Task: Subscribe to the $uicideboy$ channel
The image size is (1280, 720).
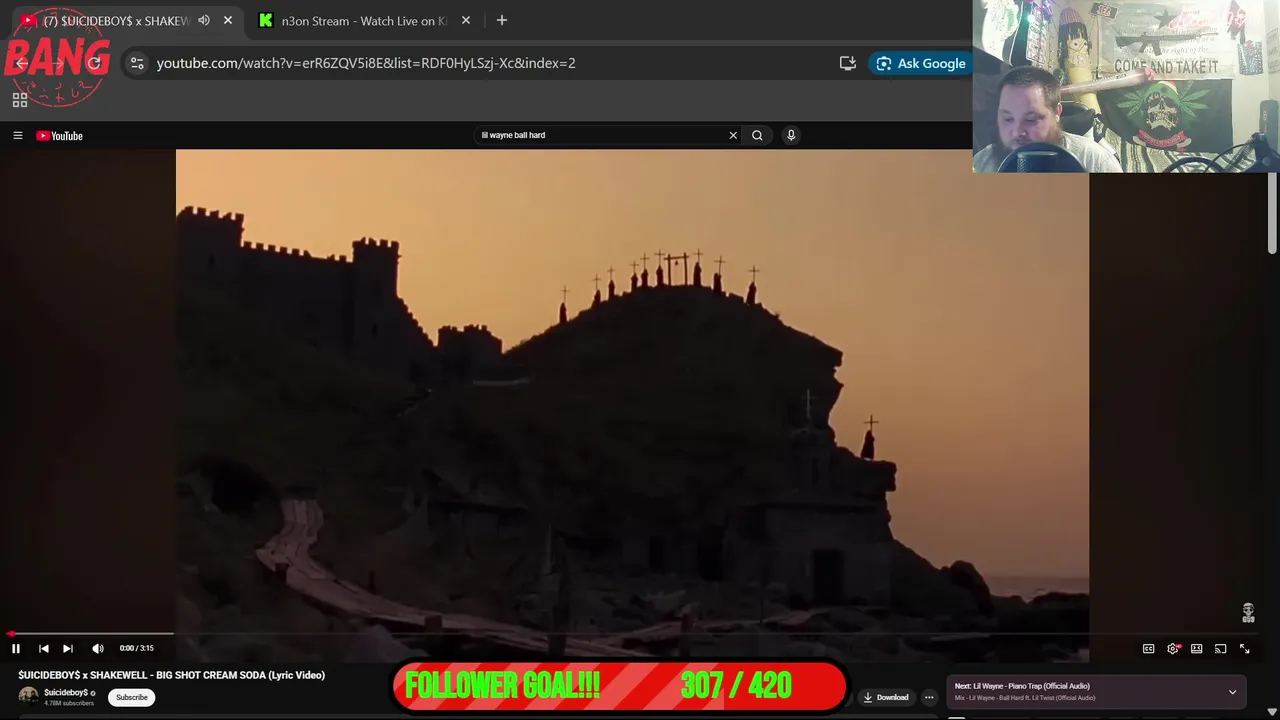Action: 131,697
